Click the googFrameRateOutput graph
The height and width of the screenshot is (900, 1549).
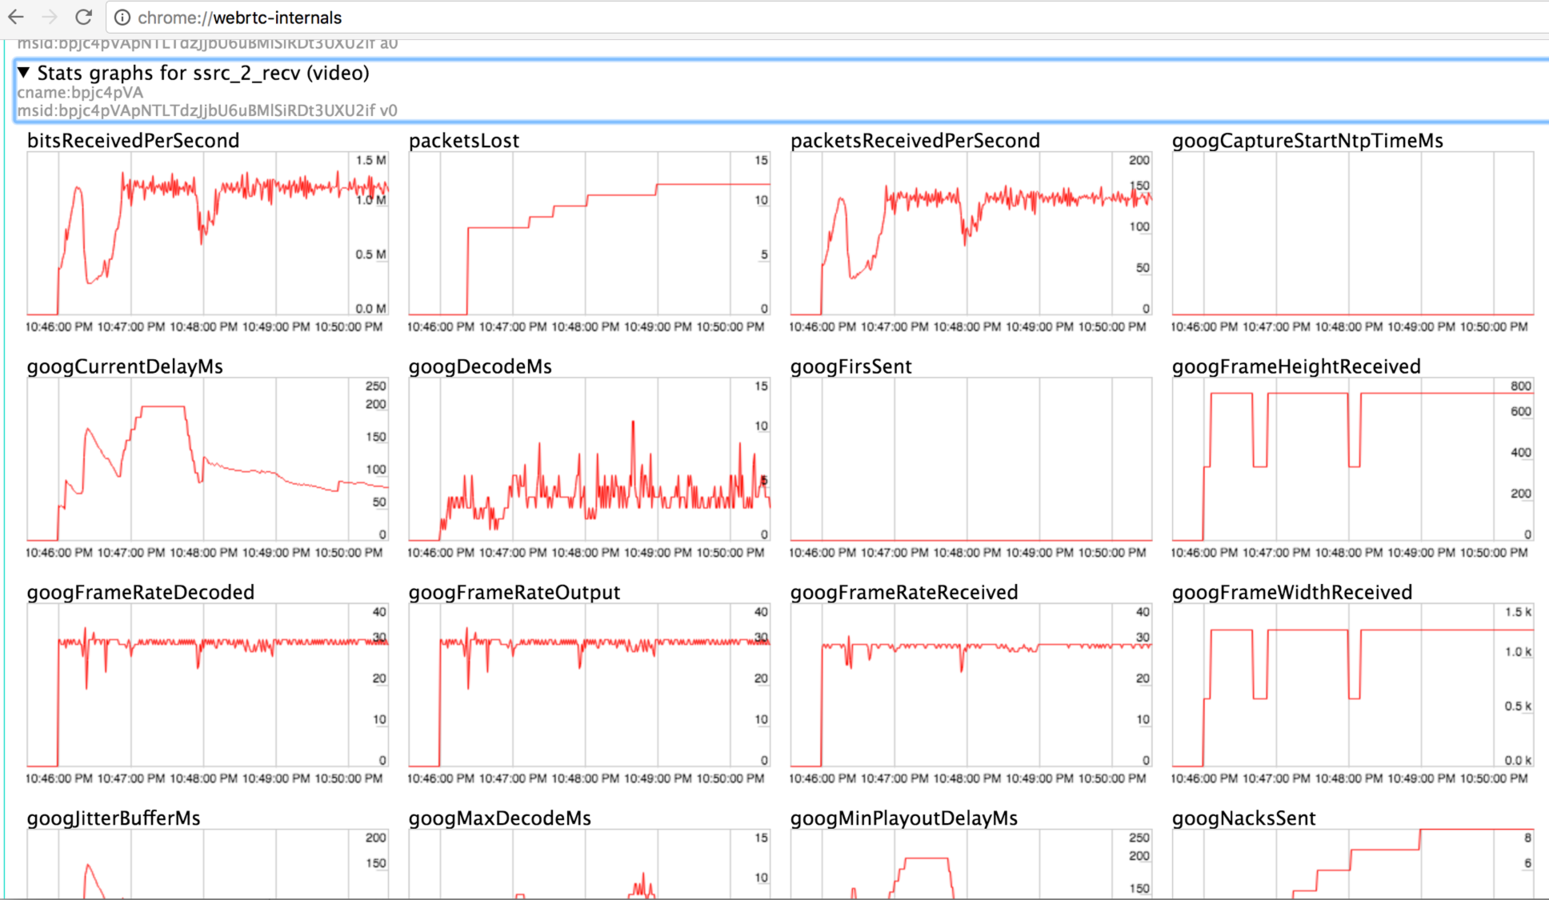click(x=589, y=685)
